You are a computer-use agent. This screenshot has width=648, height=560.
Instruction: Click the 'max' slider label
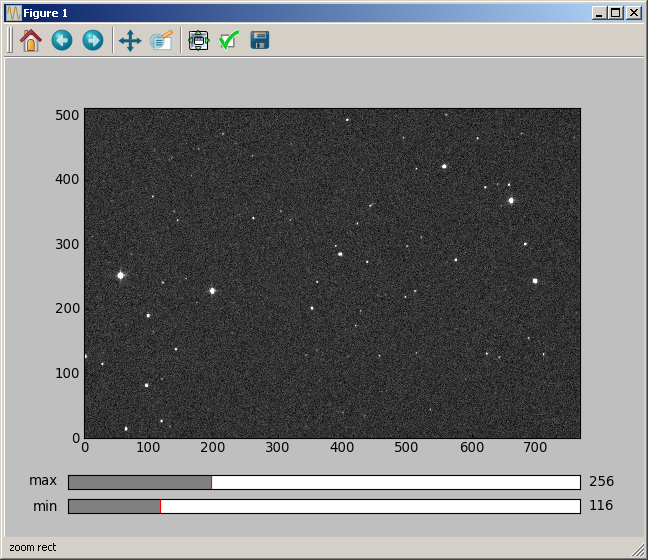pyautogui.click(x=43, y=481)
